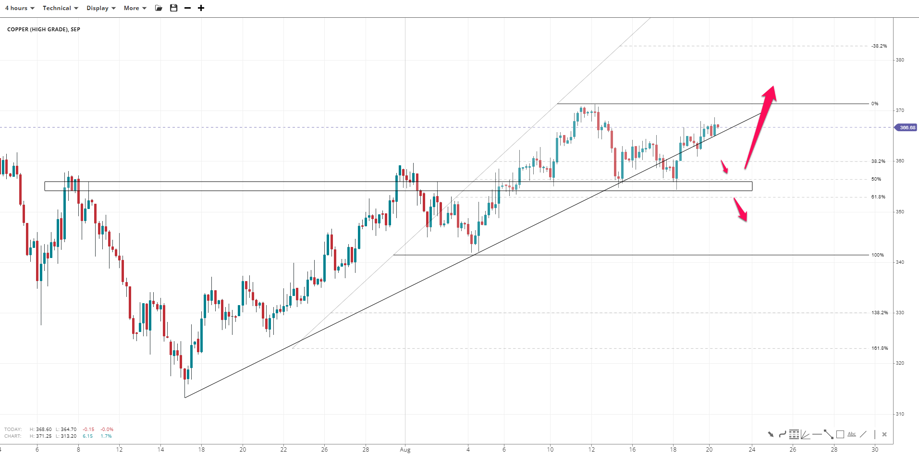
Task: Choose the rectangle drawing tool
Action: (840, 434)
